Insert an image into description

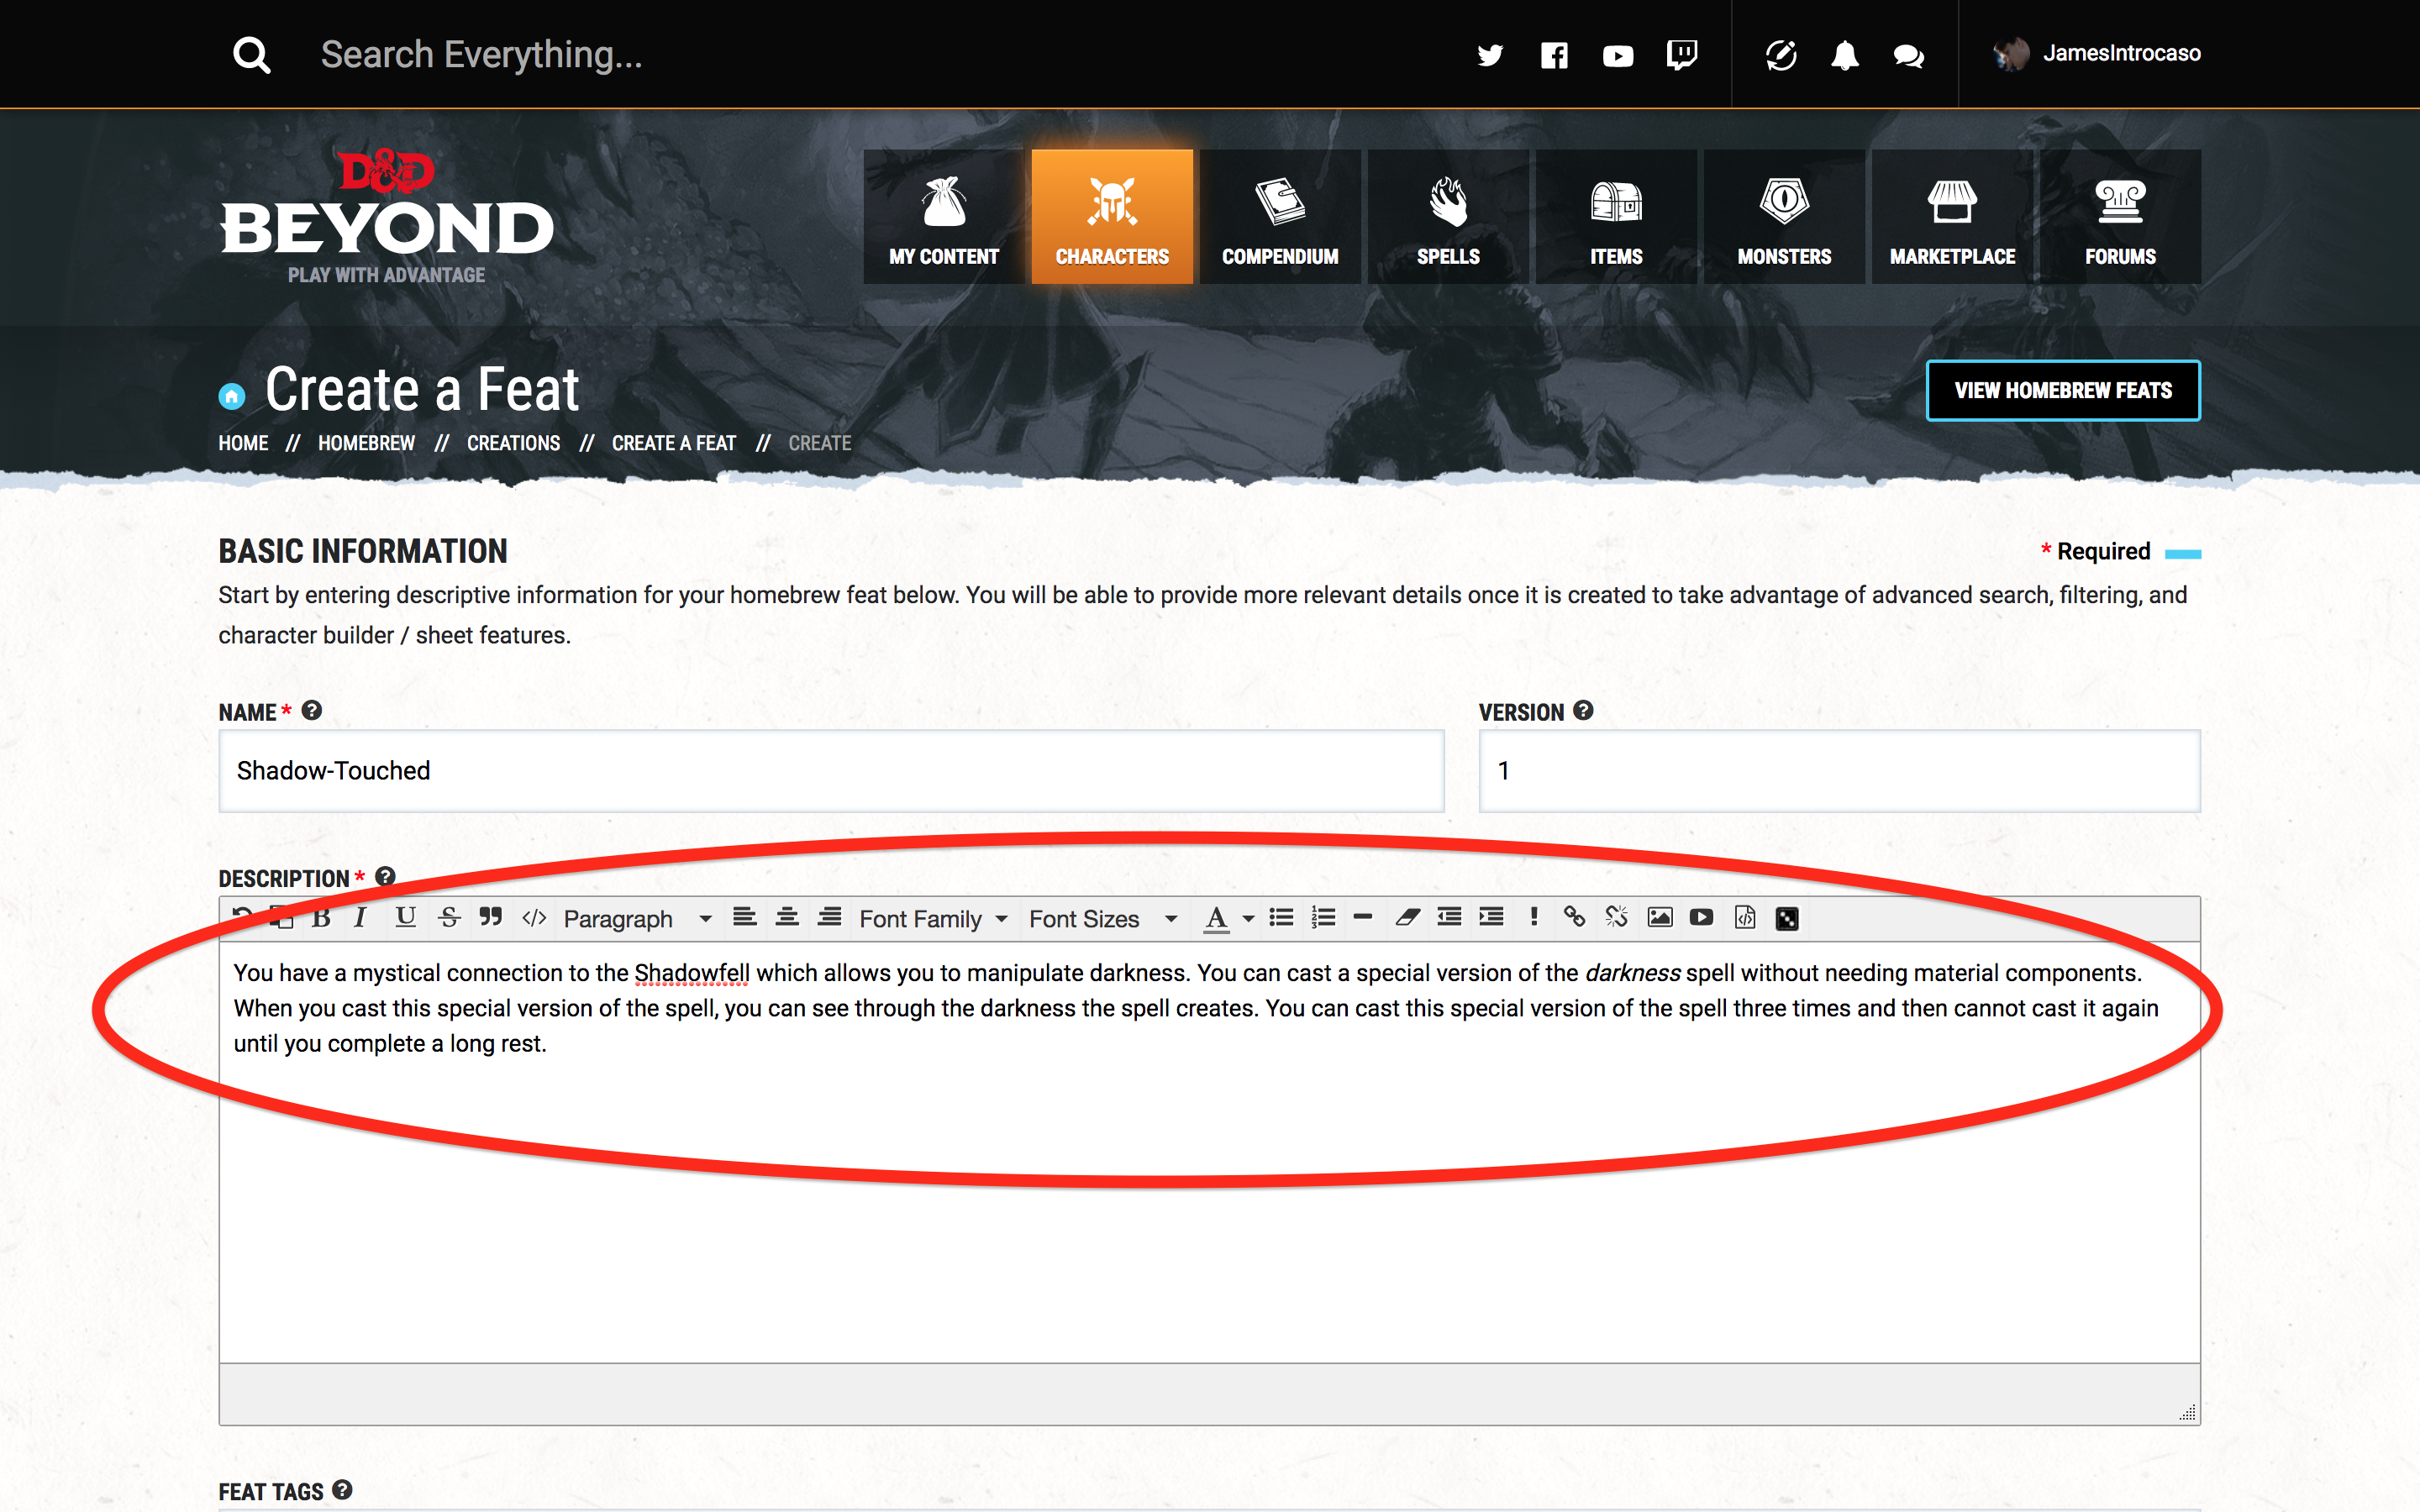1660,917
